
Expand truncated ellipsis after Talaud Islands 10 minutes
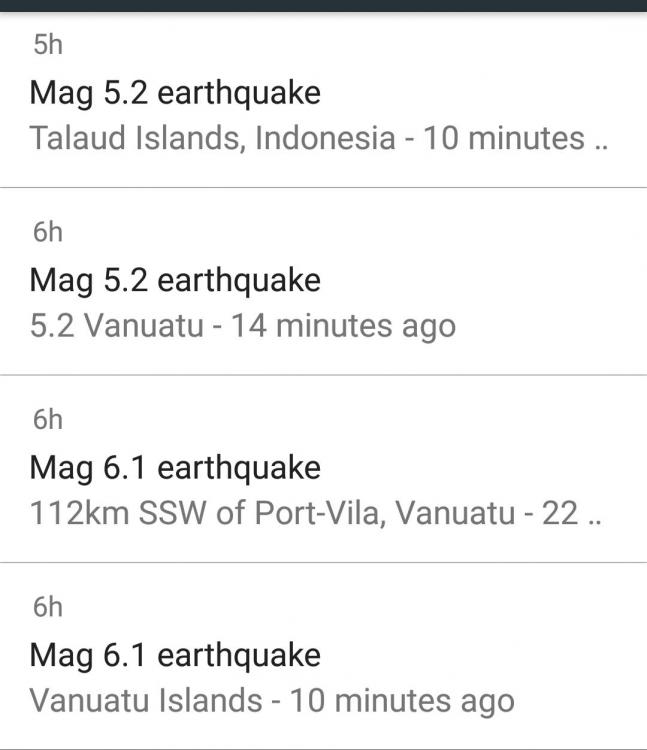pyautogui.click(x=600, y=139)
